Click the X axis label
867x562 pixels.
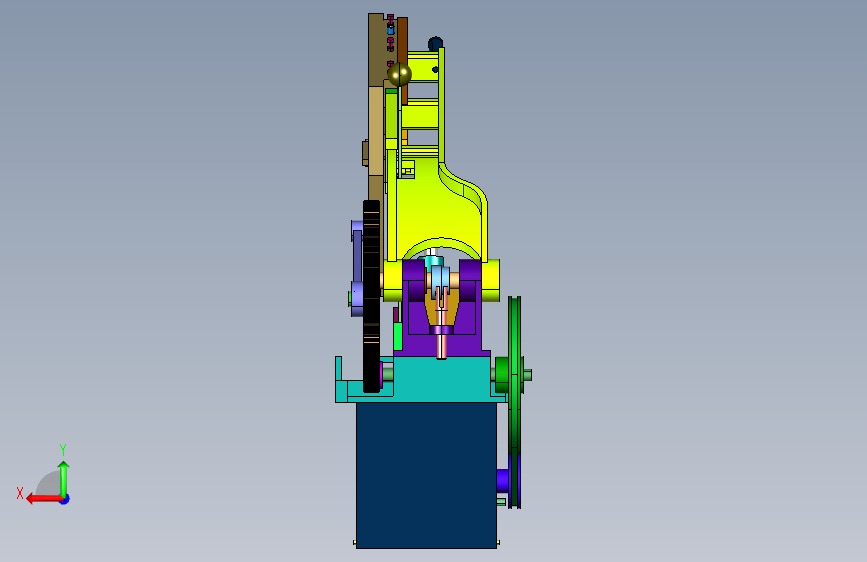click(20, 493)
